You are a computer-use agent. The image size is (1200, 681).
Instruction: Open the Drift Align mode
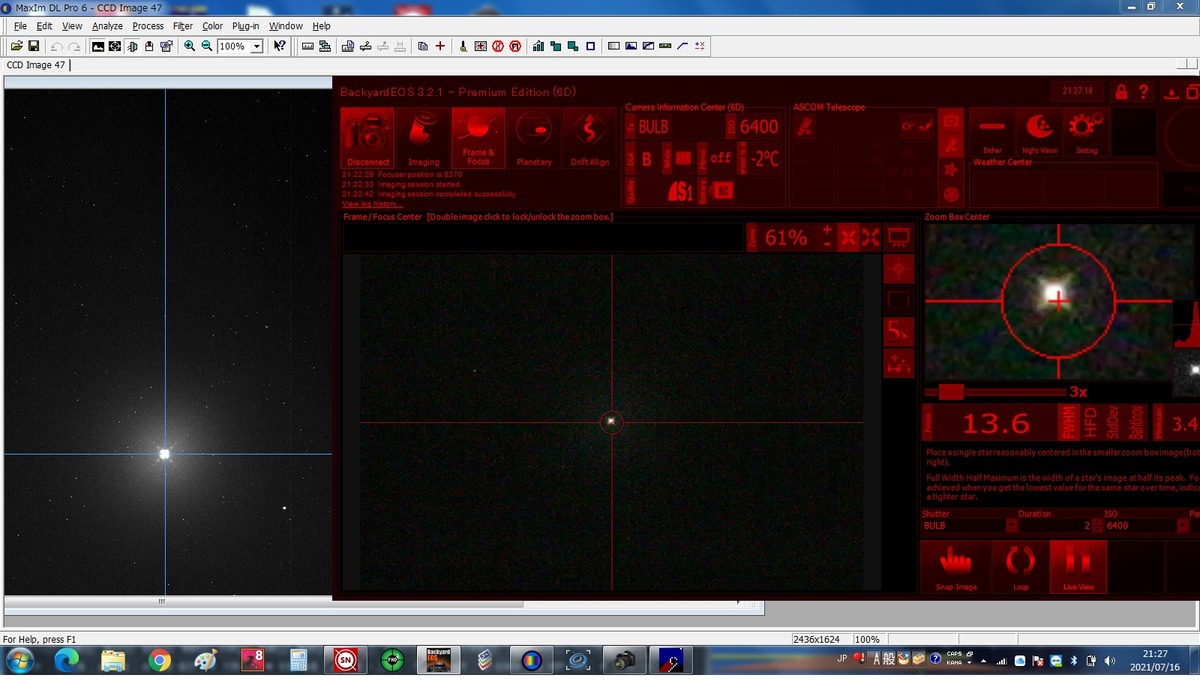(x=589, y=138)
